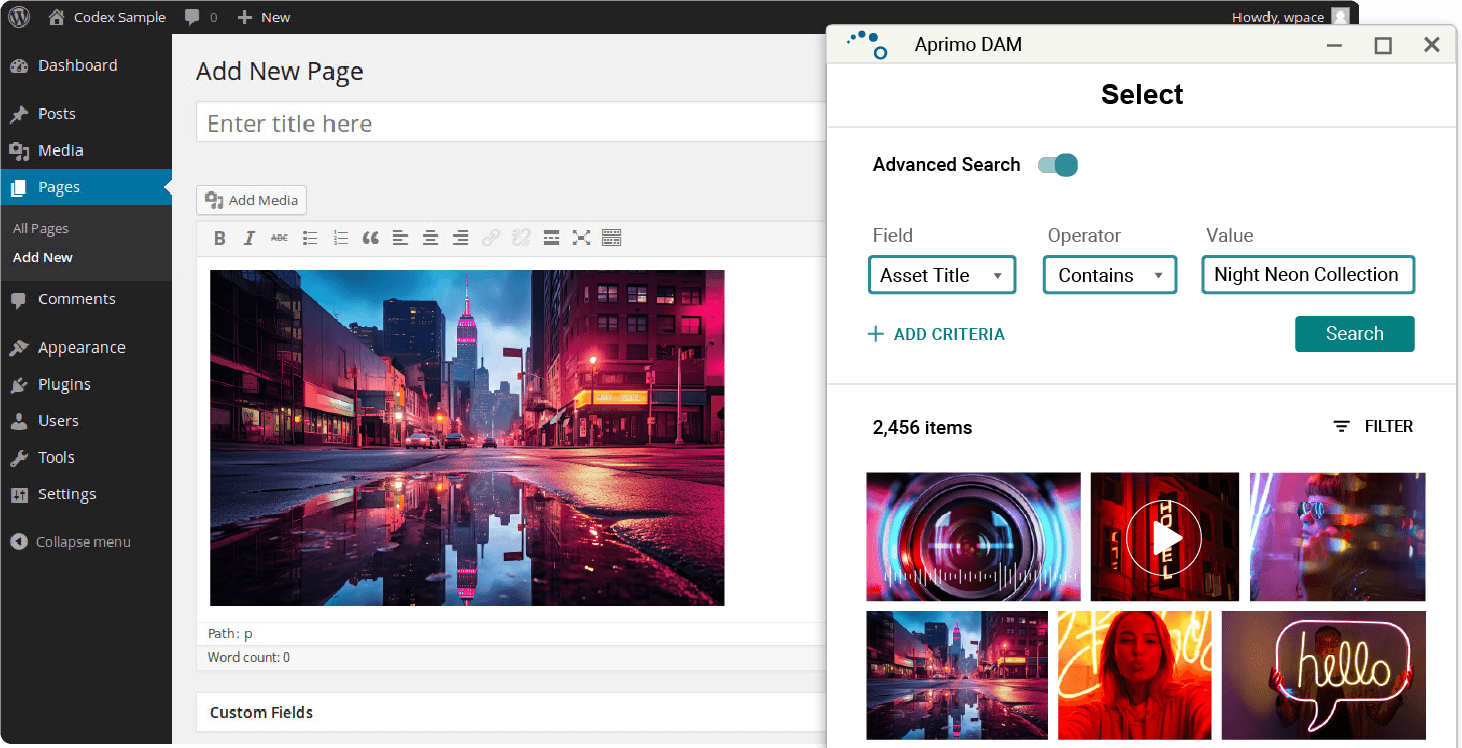Click the user avatar in admin bar

pos(1340,17)
